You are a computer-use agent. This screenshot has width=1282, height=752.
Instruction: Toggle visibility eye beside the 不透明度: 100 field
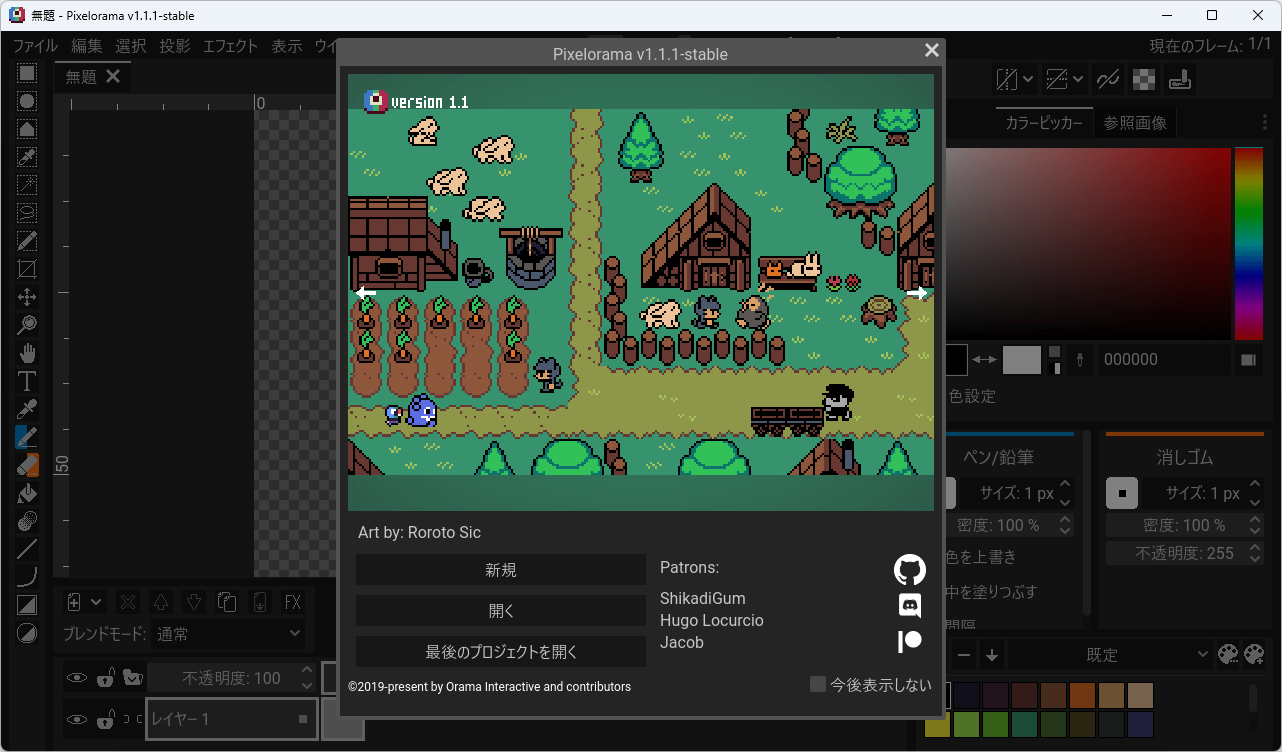click(77, 679)
